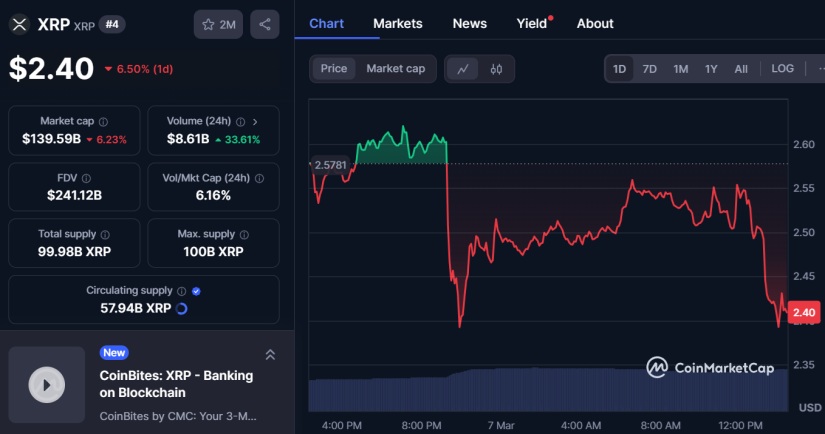Go to the Yield tab

point(532,24)
